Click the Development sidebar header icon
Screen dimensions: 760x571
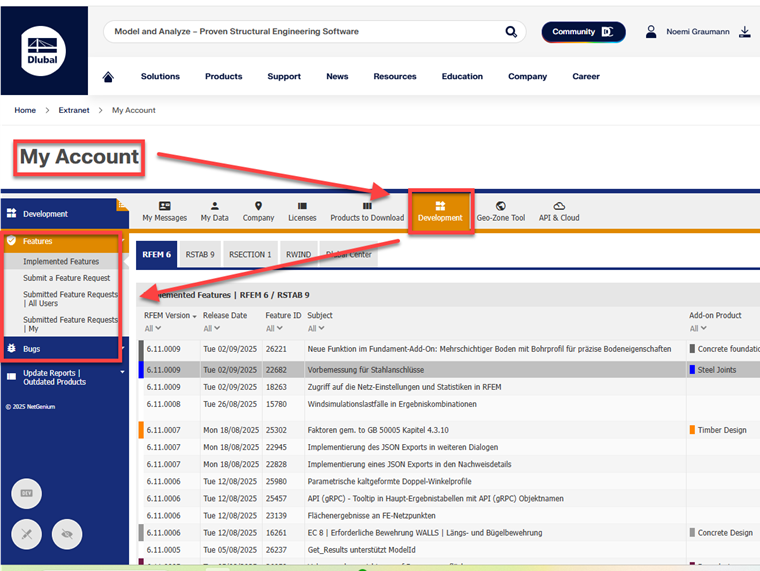12,213
